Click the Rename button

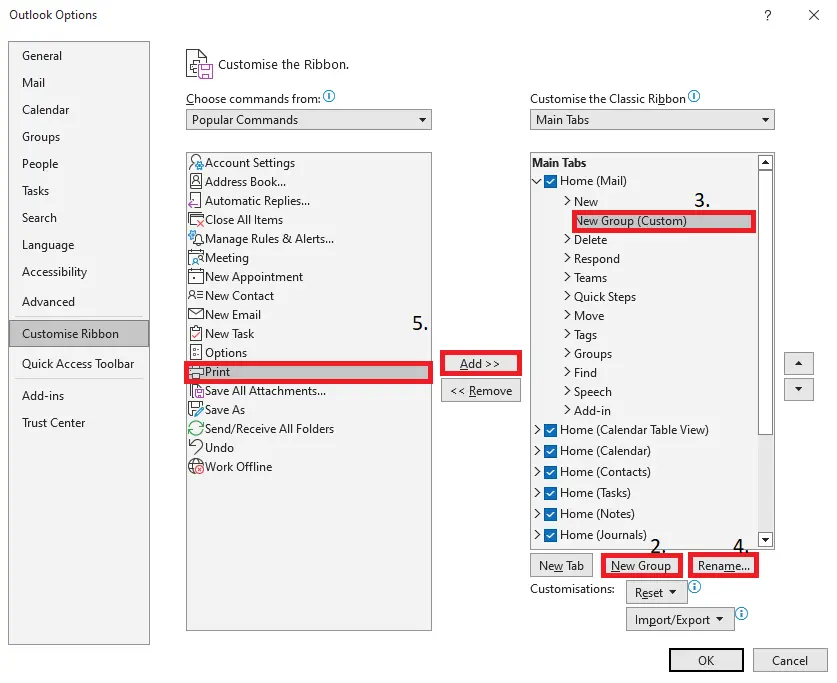(x=722, y=565)
